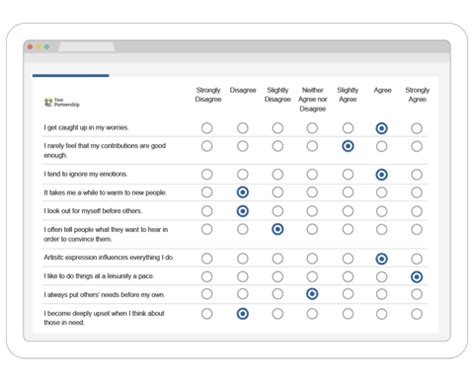
Task: Select Disagree for 'warm to new people'
Action: point(242,192)
